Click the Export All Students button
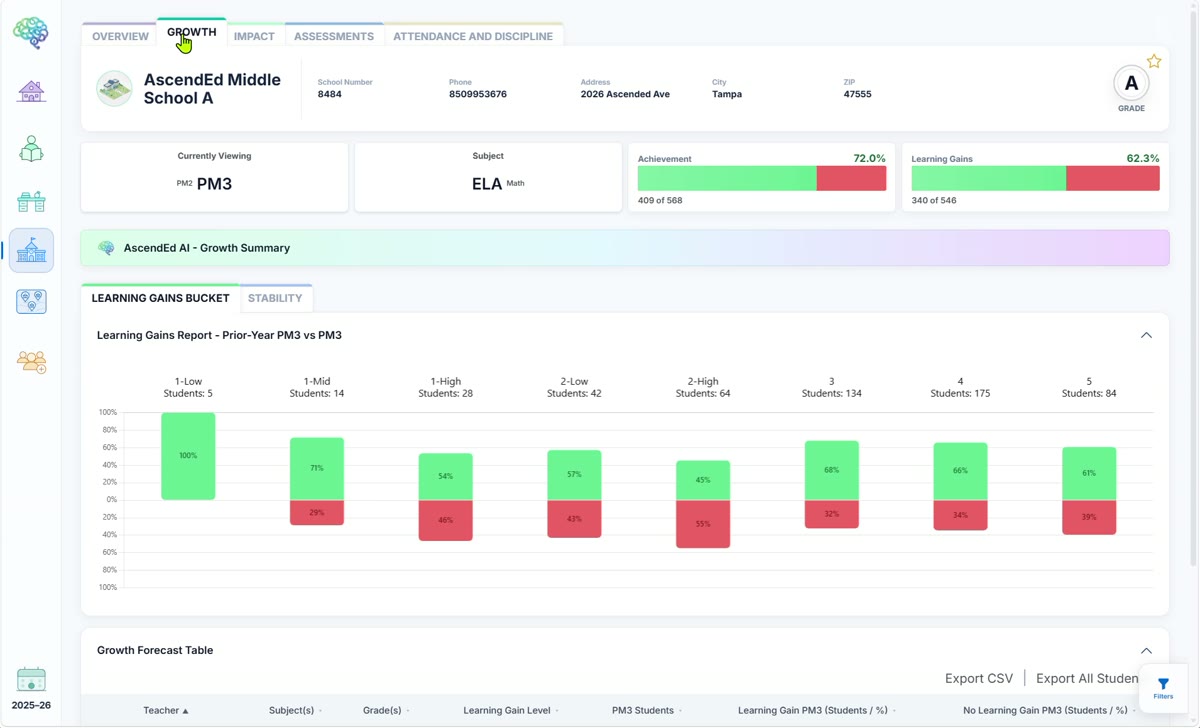This screenshot has width=1200, height=728. (1087, 678)
